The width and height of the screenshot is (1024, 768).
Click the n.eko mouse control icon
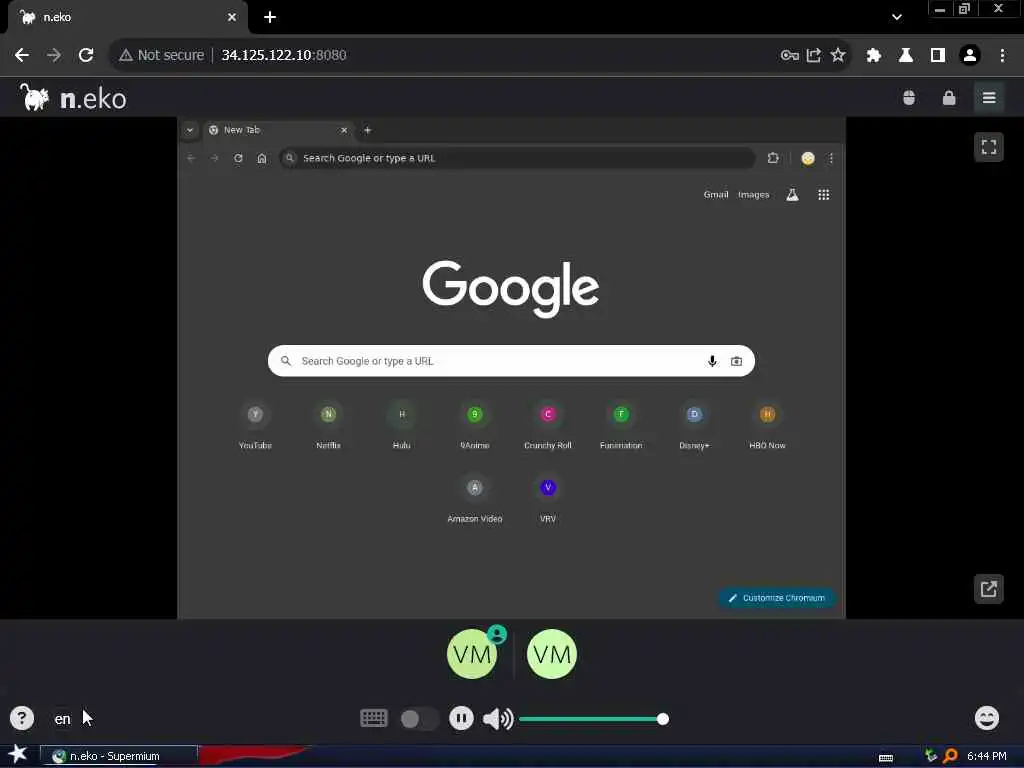908,98
